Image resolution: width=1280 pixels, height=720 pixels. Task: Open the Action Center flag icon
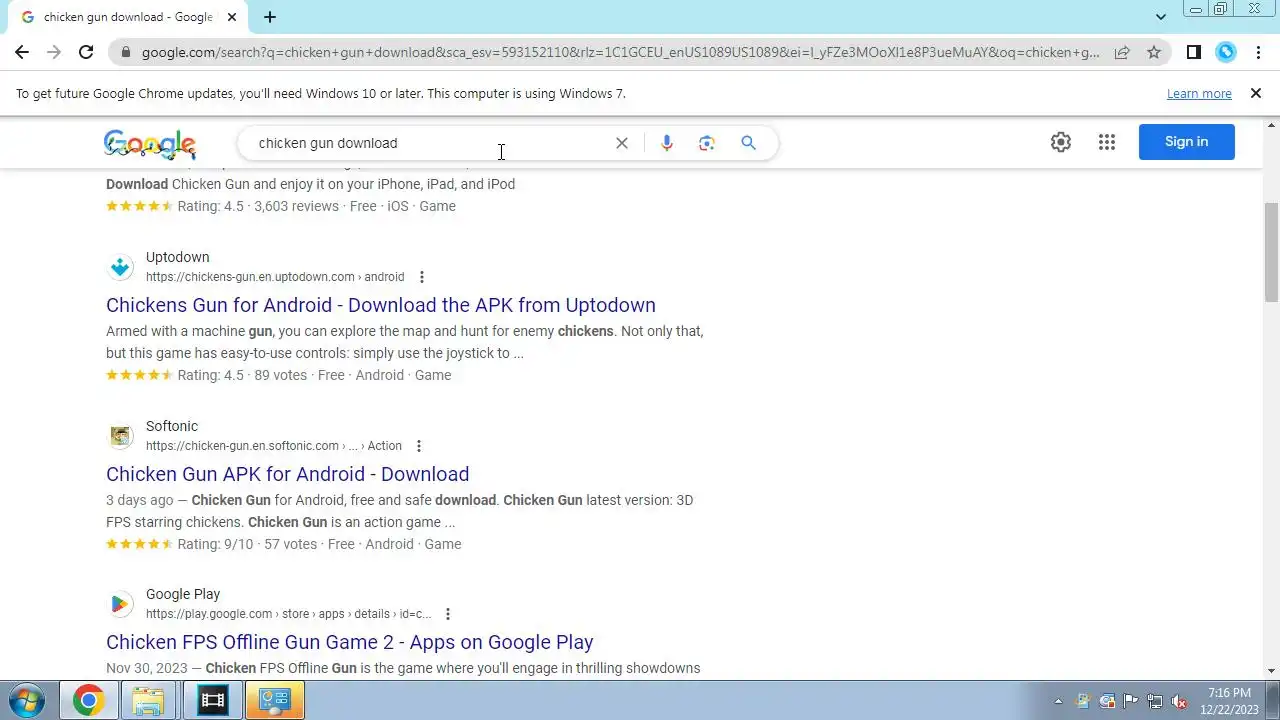(x=1131, y=701)
